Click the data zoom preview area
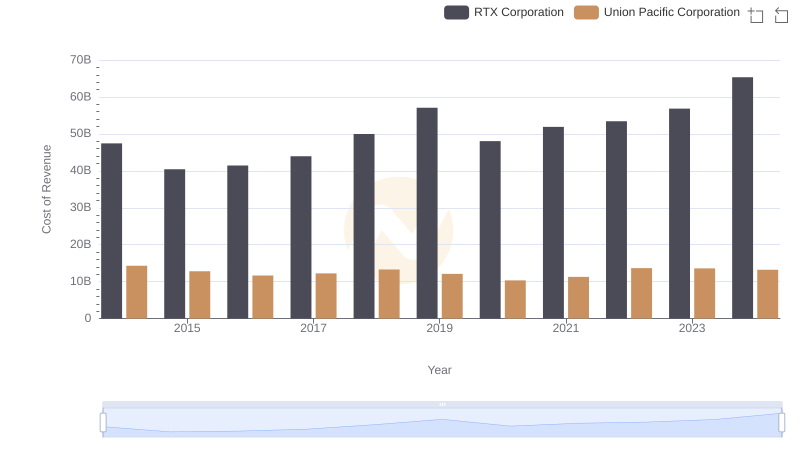Image resolution: width=800 pixels, height=461 pixels. click(442, 423)
